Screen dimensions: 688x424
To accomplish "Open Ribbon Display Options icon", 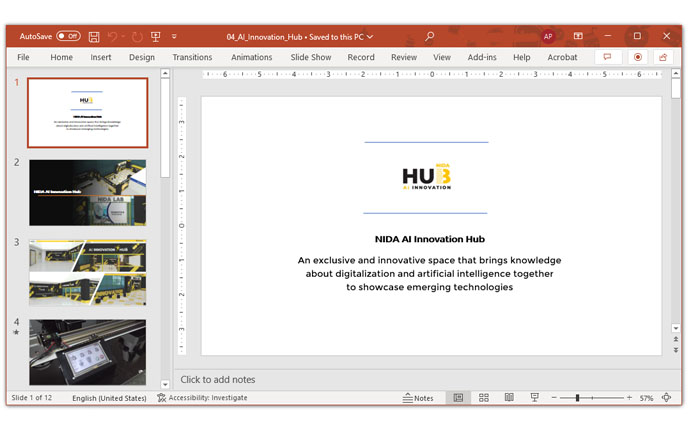I will point(578,36).
